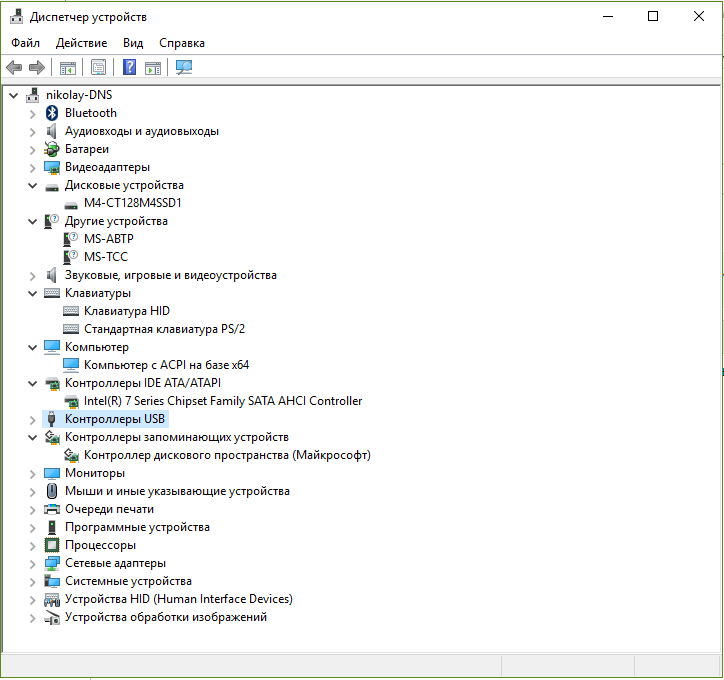Screen dimensions: 724x680
Task: Open the Справка menu
Action: [182, 43]
